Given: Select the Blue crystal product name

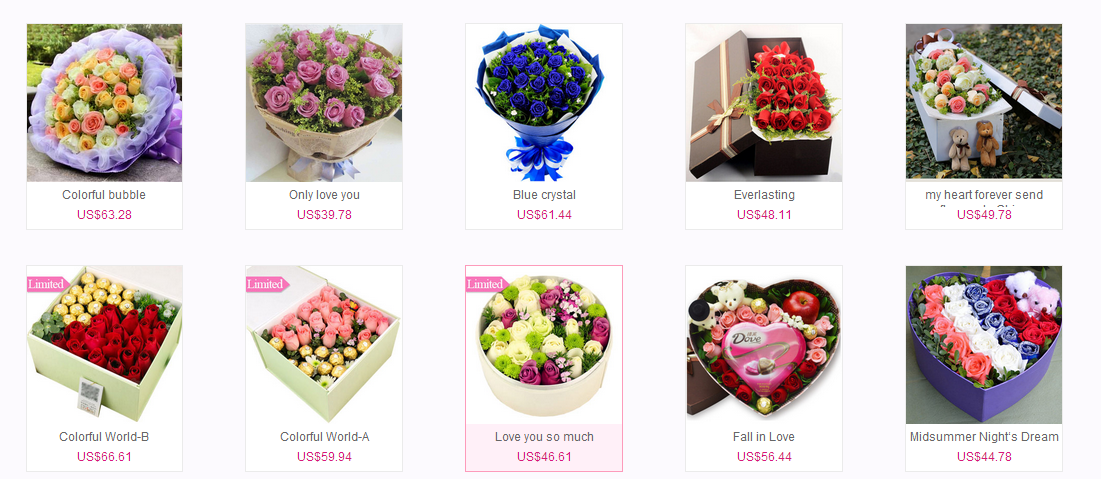Looking at the screenshot, I should pos(544,195).
